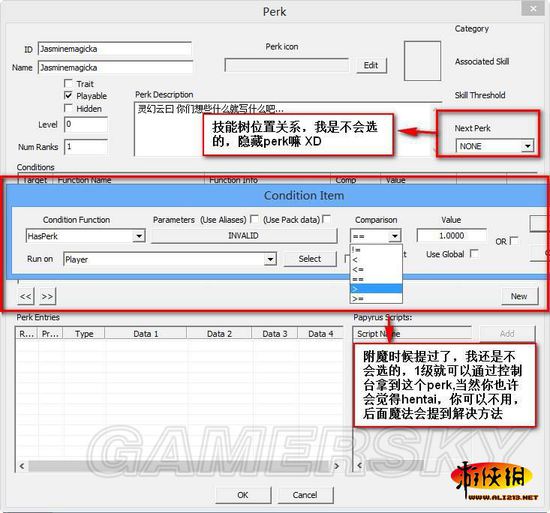Click the Add script button
Screen dimensions: 550x513
[507, 333]
